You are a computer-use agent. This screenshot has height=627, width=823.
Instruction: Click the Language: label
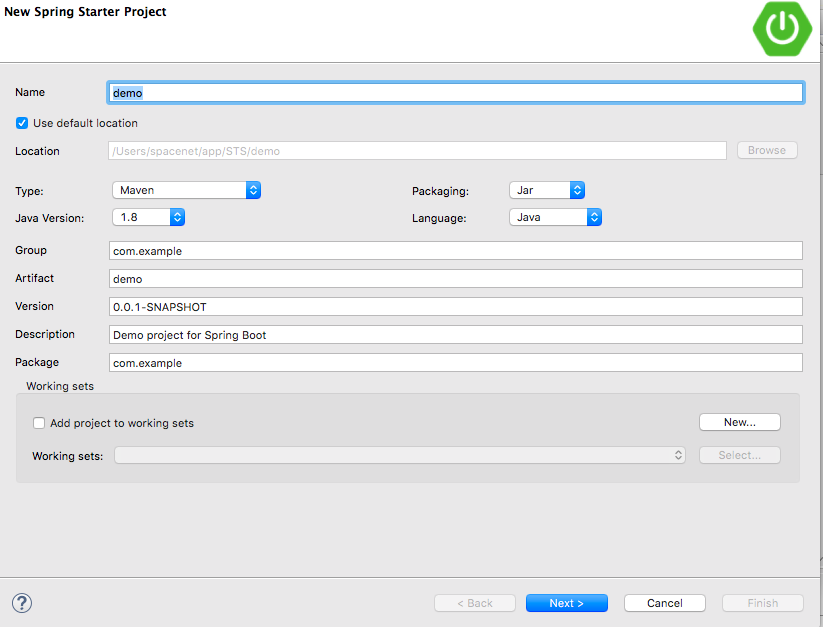tap(439, 218)
